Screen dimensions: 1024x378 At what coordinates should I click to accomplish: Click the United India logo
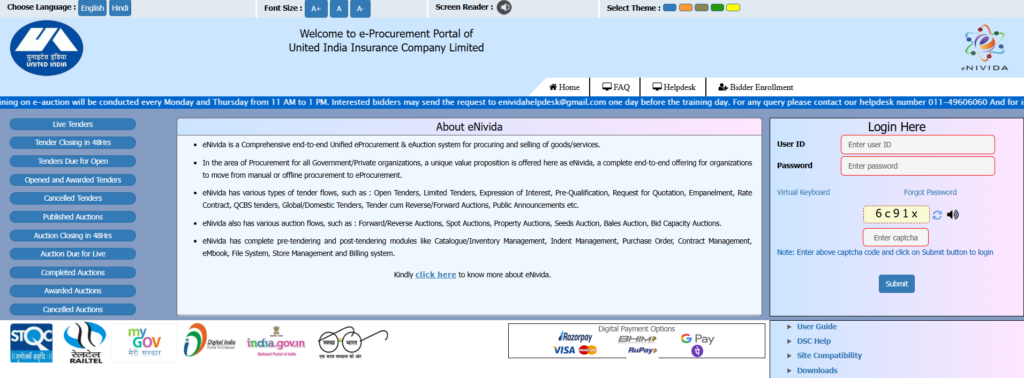(x=46, y=48)
